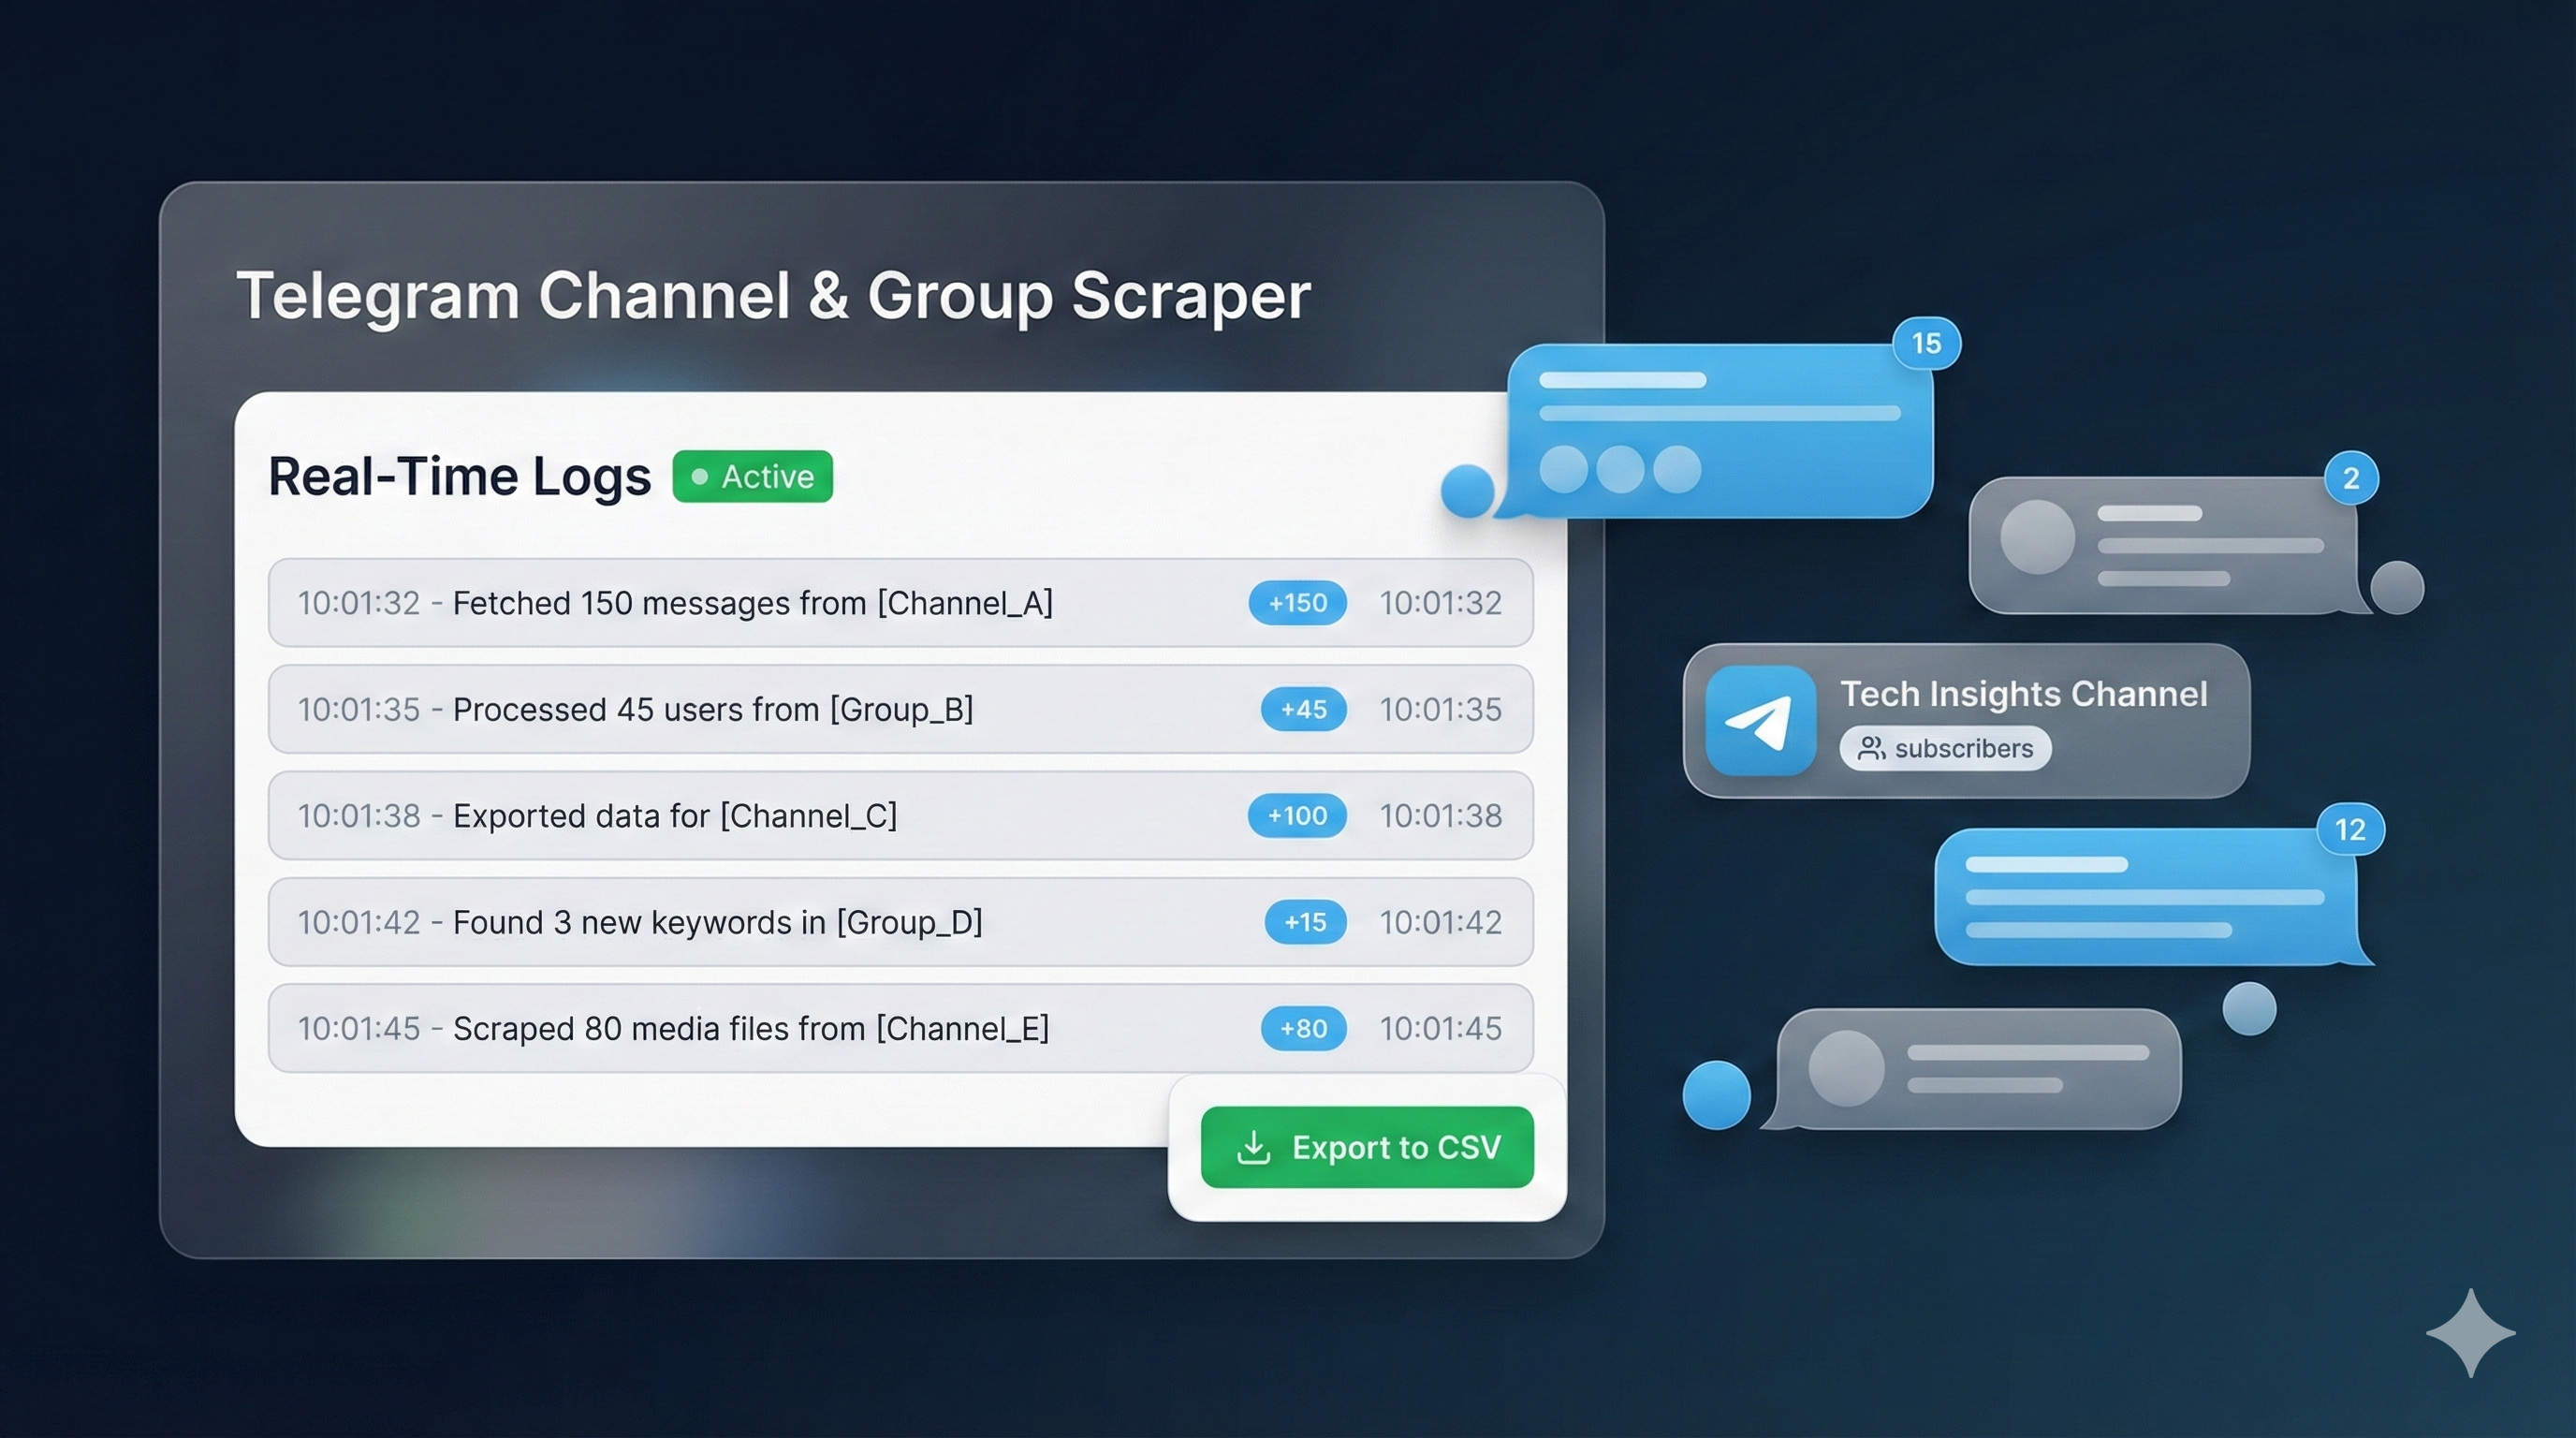Select the sparkle icon in bottom right corner
Image resolution: width=2576 pixels, height=1438 pixels.
2471,1331
